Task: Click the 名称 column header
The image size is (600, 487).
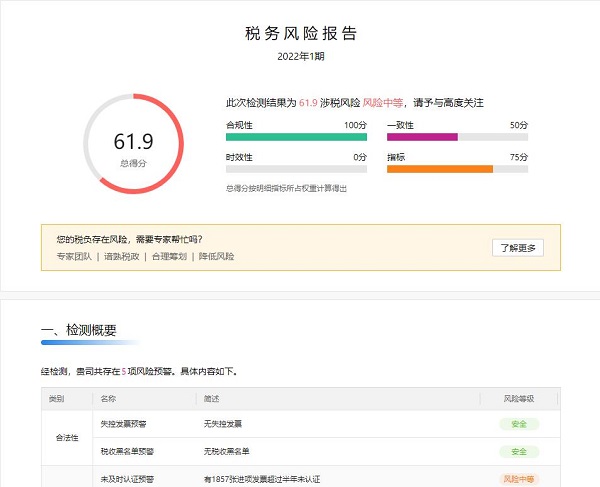Action: [108, 399]
